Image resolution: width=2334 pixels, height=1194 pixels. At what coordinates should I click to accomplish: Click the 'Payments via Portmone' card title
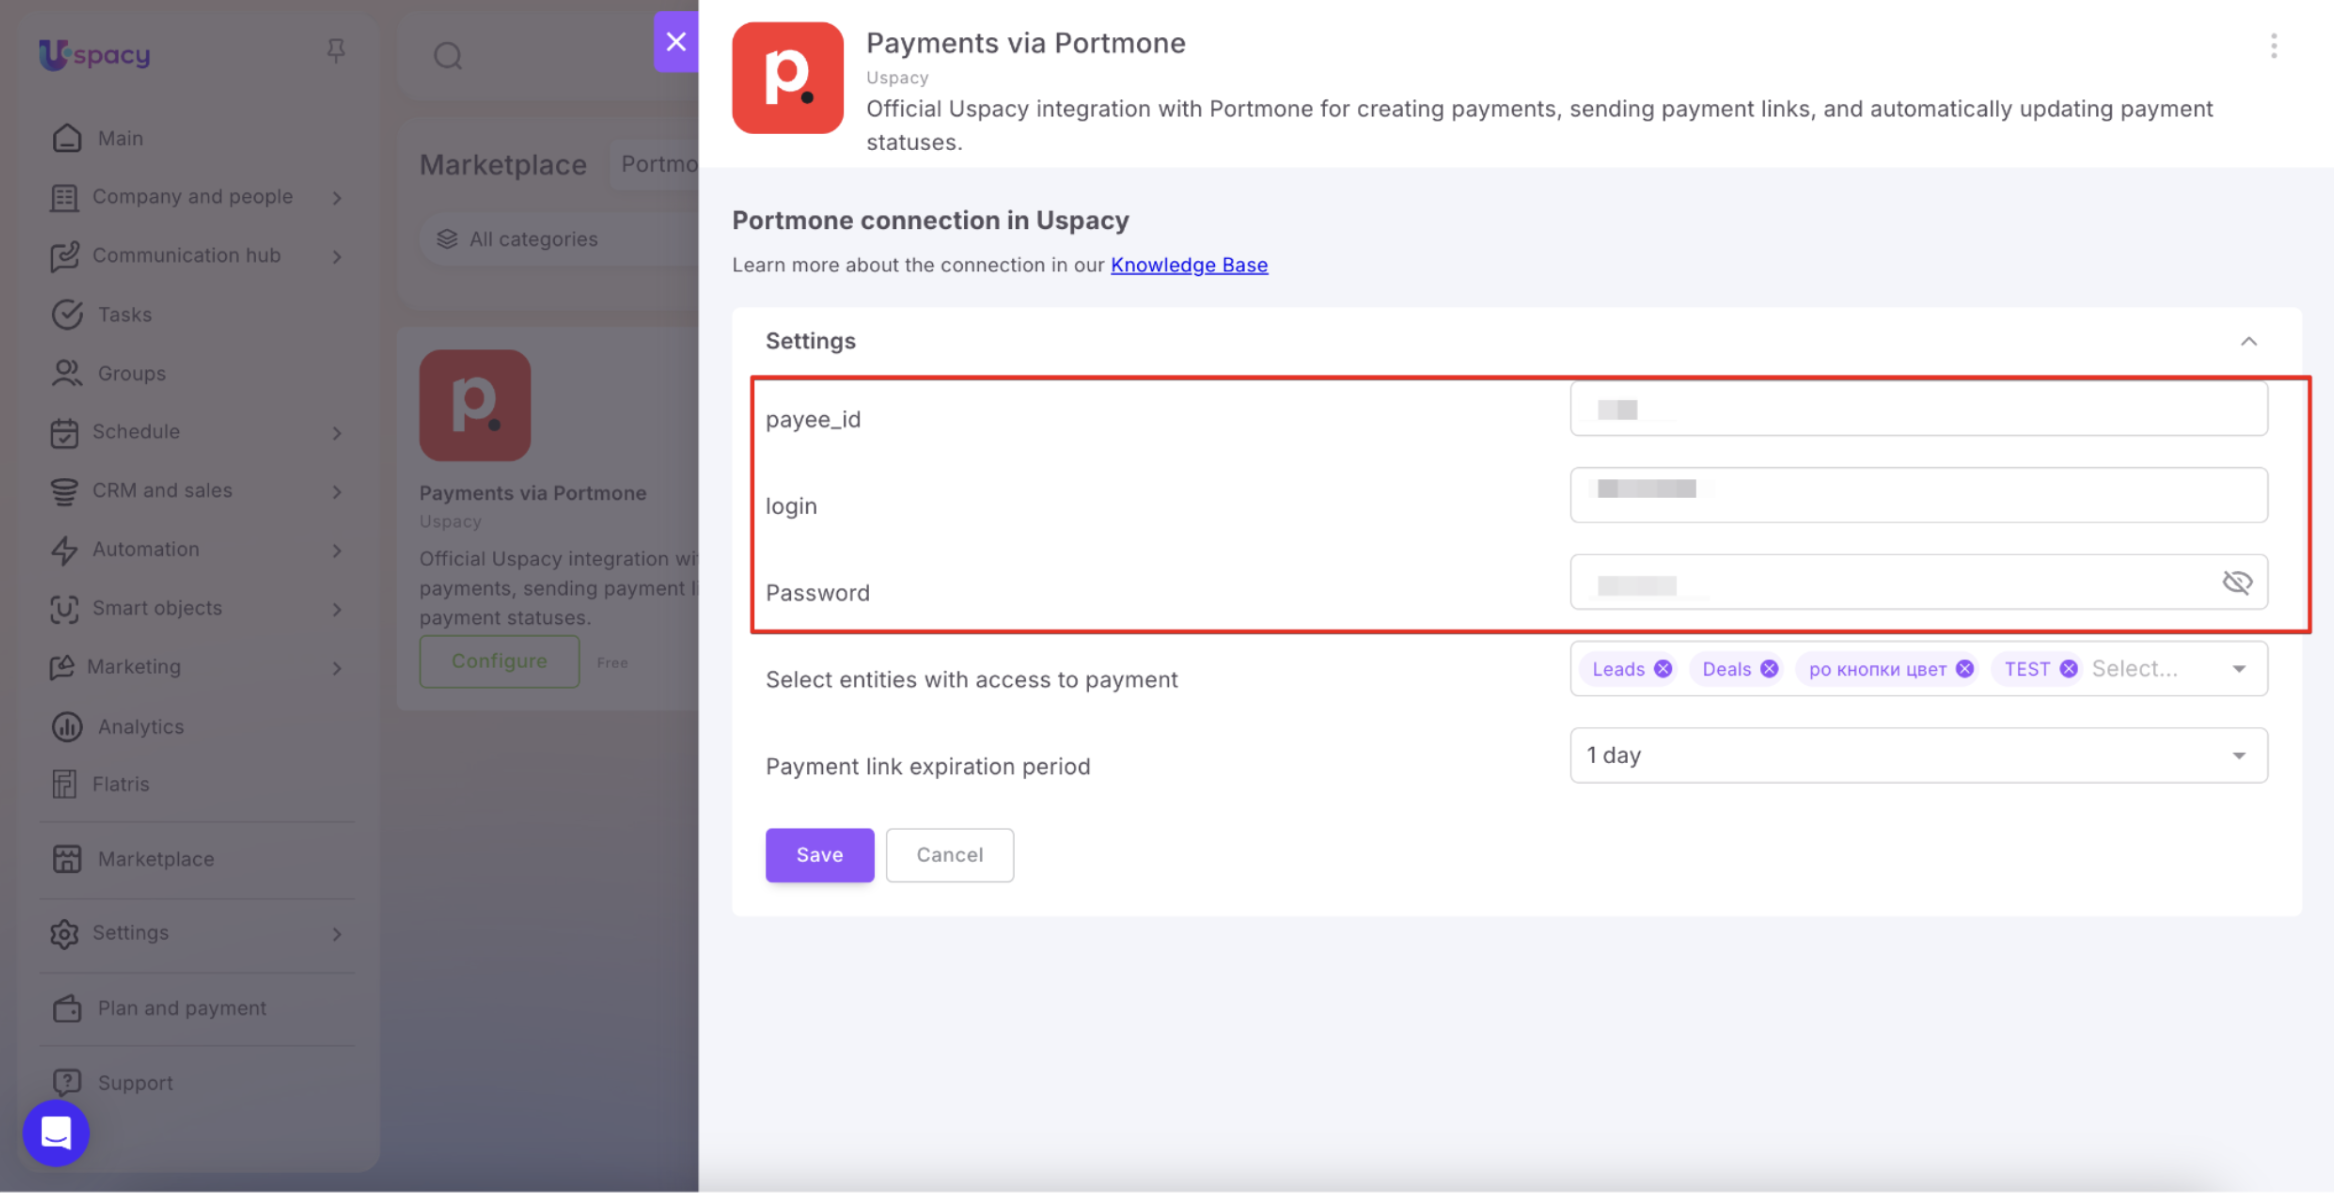533,493
